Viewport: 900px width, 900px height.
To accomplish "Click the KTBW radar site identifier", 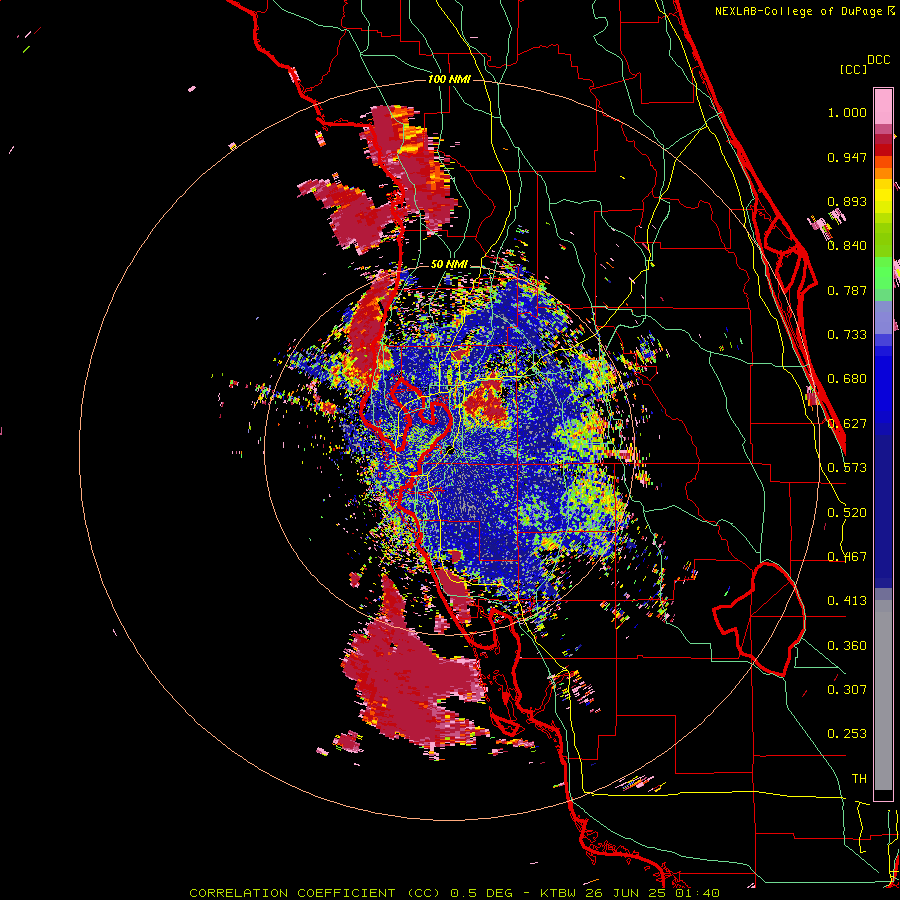I will tap(558, 893).
